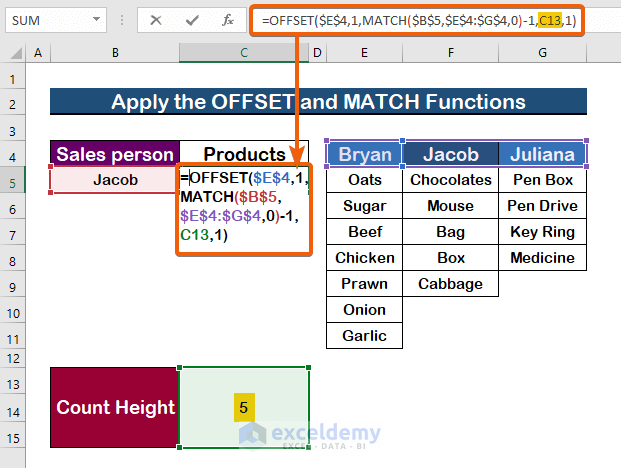Select the 'Bryan' header cell
The width and height of the screenshot is (621, 468).
364,154
